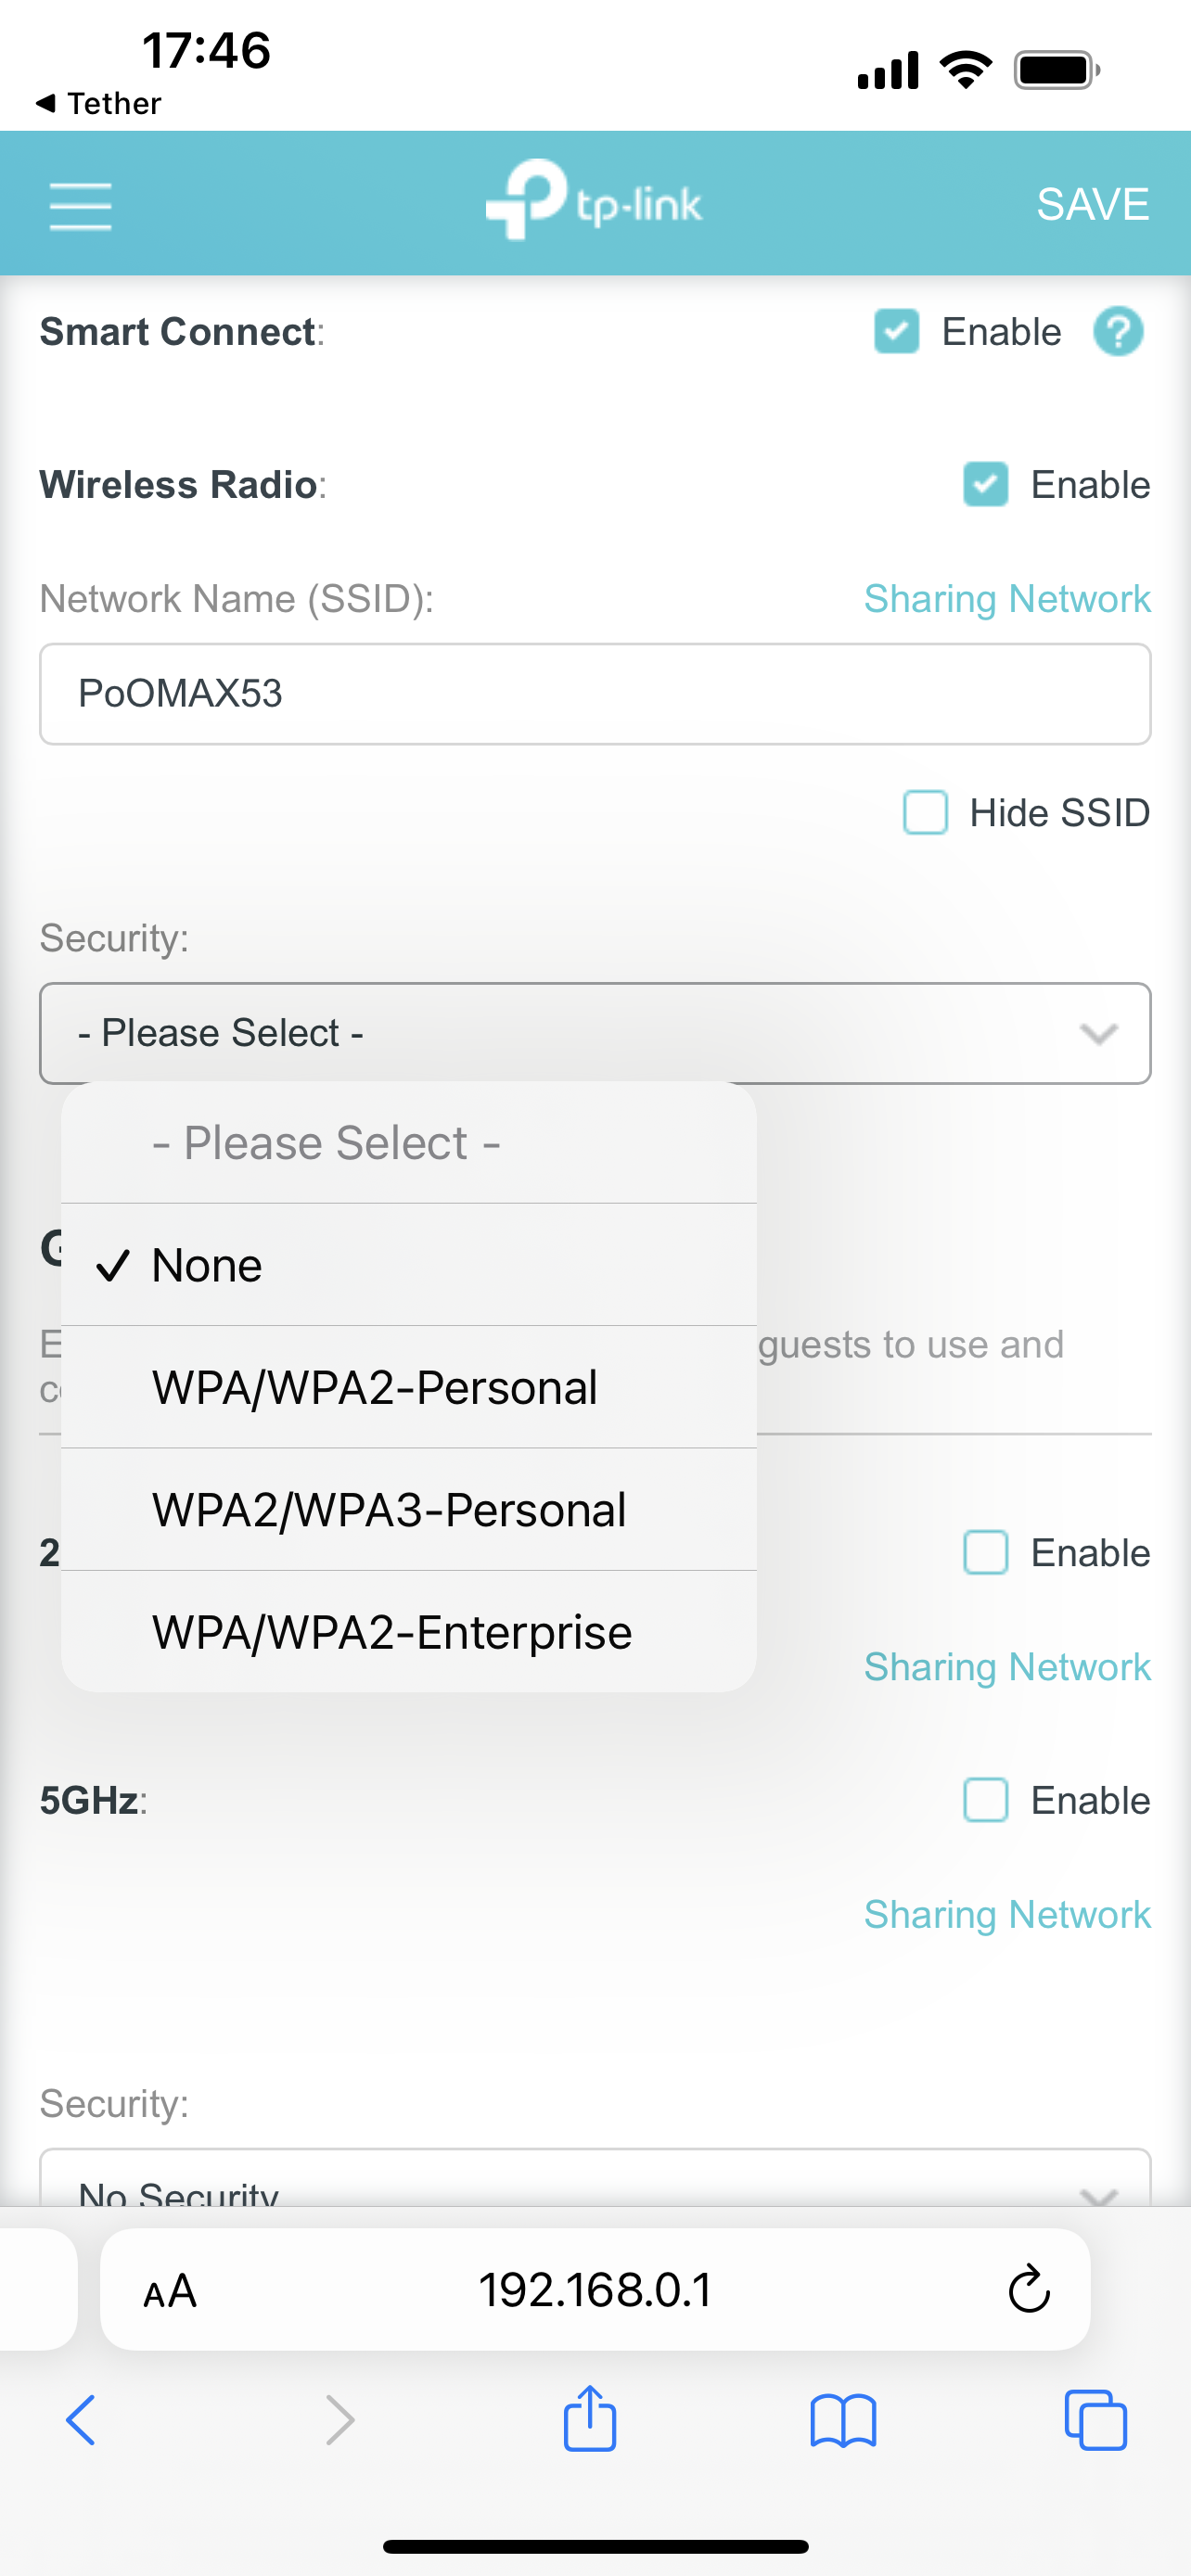
Task: Check the Hide SSID checkbox
Action: tap(925, 812)
